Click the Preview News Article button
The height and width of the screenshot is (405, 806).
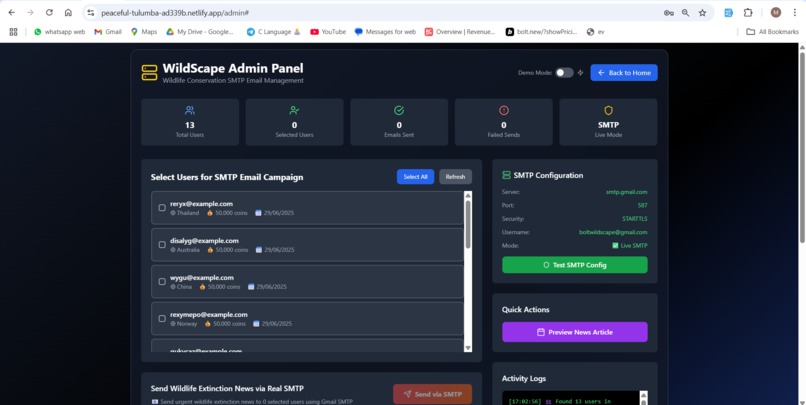(575, 332)
